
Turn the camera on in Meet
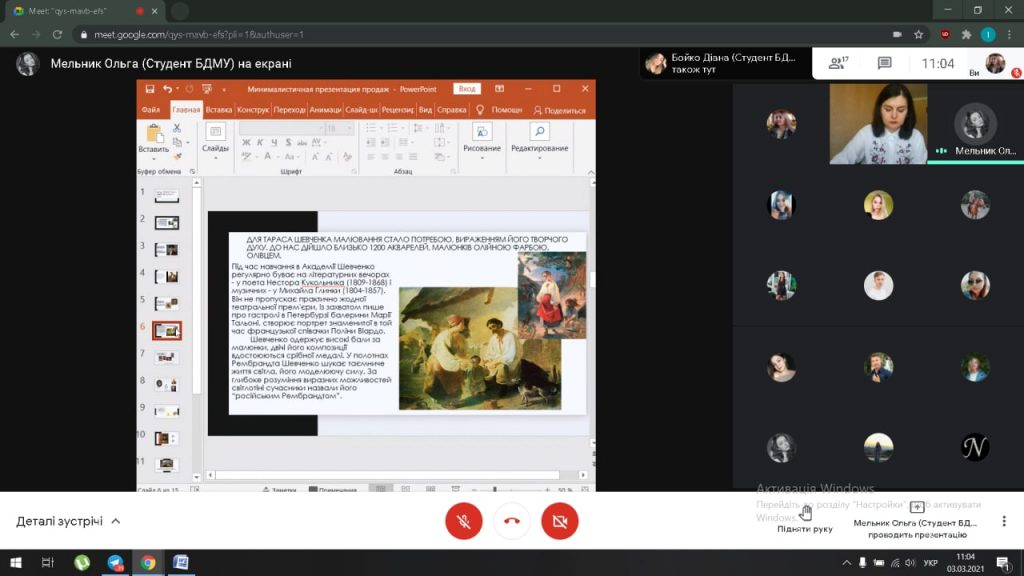click(x=560, y=521)
